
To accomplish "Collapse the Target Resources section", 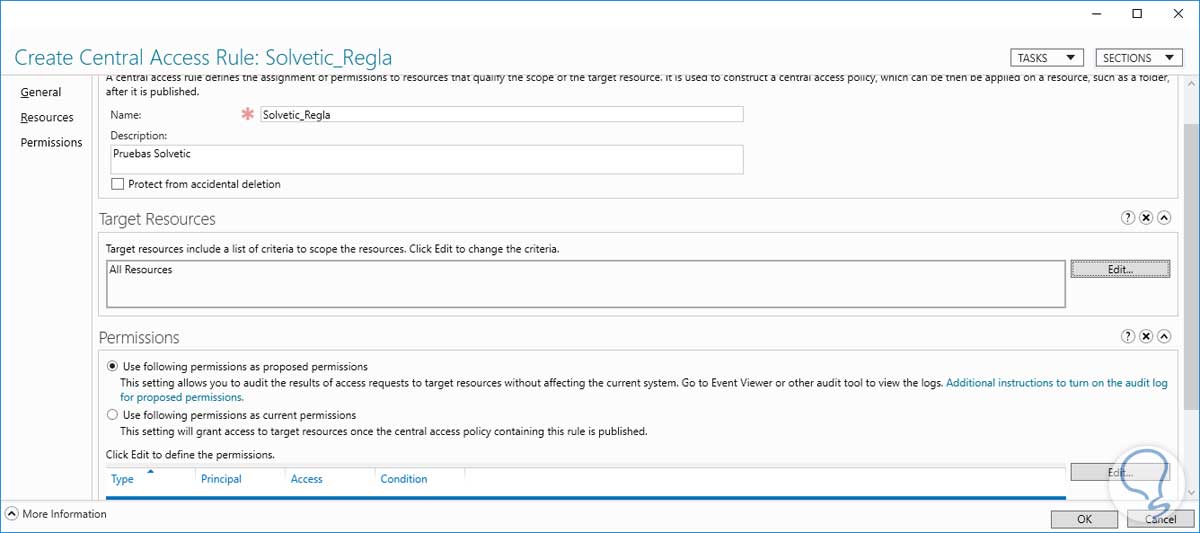I will (1164, 218).
